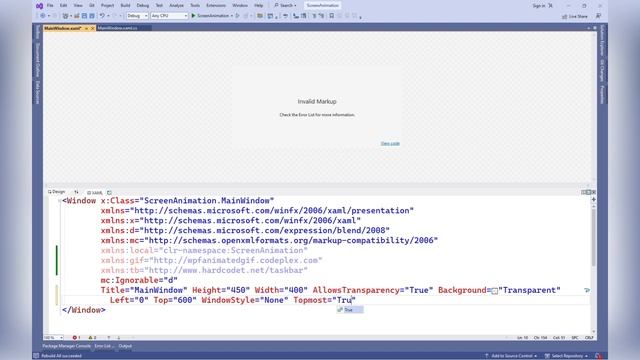Click the closing </Window> tag

[x=84, y=310]
